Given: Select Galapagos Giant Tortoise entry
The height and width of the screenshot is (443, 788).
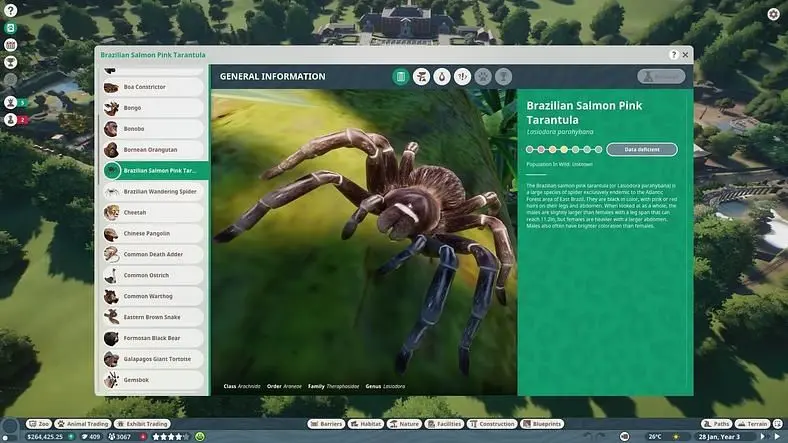Looking at the screenshot, I should 154,359.
